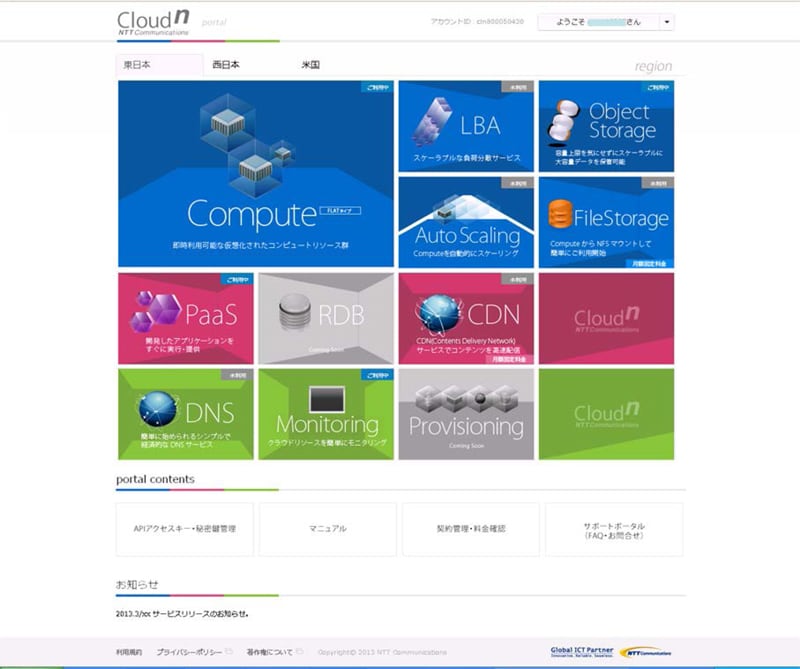Open the 利用規約 footer link
The image size is (800, 669).
pyautogui.click(x=129, y=652)
